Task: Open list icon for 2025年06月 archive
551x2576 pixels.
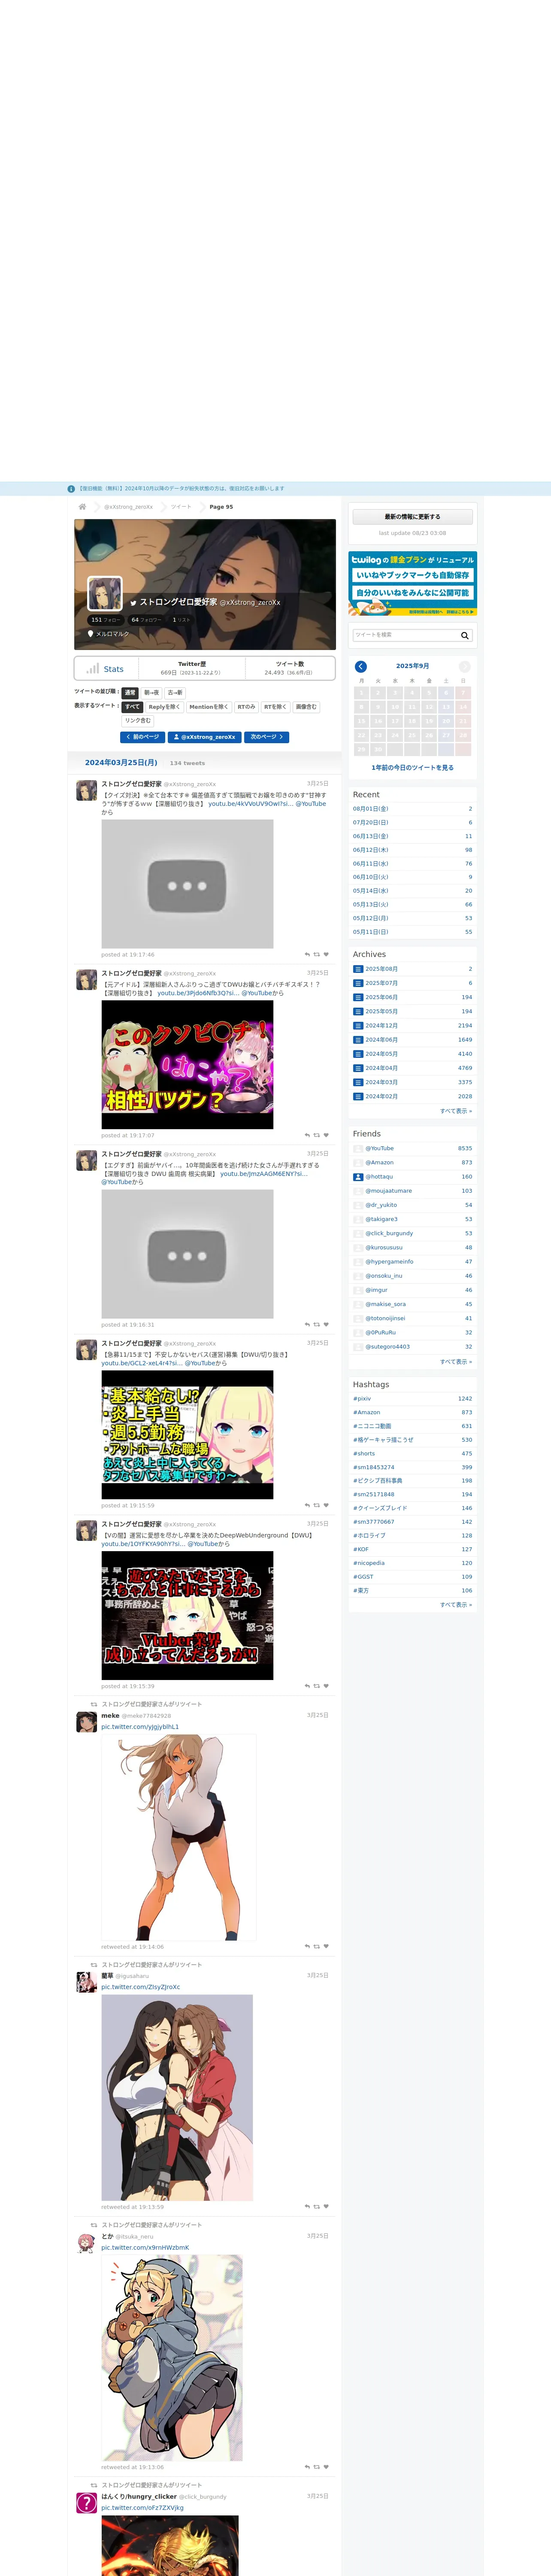Action: pos(358,997)
